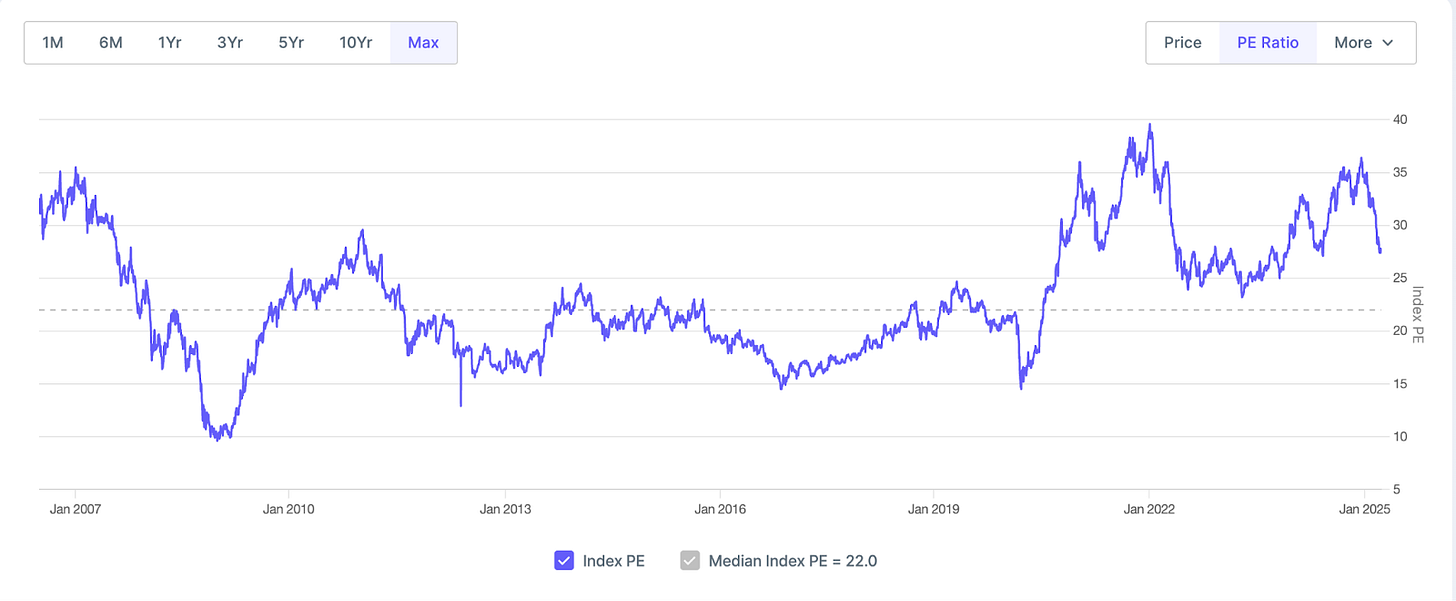Select the Max time range
This screenshot has width=1456, height=601.
tap(423, 42)
